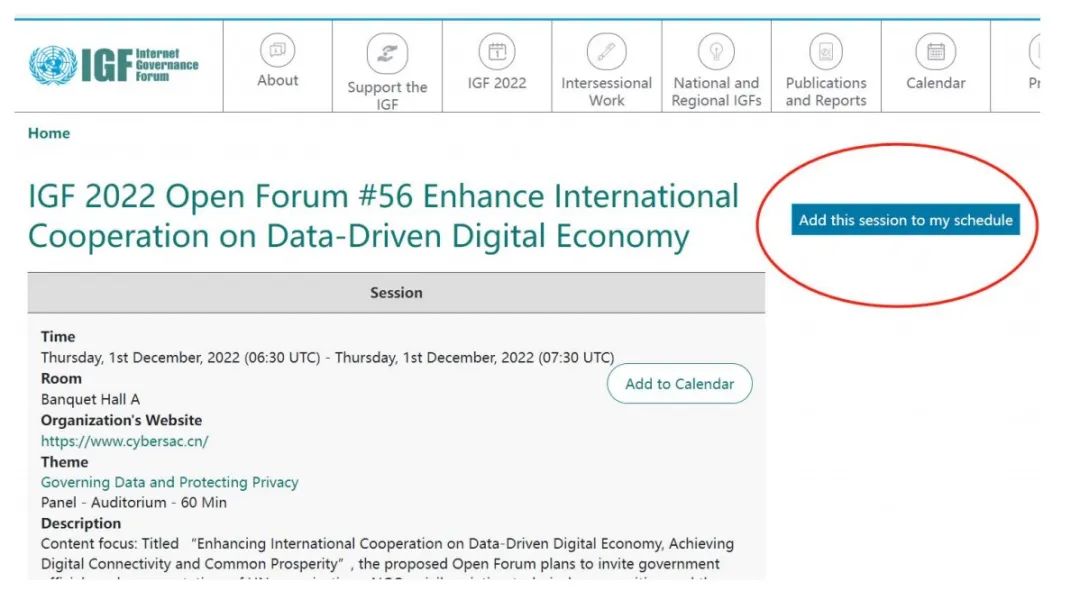
Task: Open Governing Data and Protecting Privacy theme
Action: click(x=169, y=482)
